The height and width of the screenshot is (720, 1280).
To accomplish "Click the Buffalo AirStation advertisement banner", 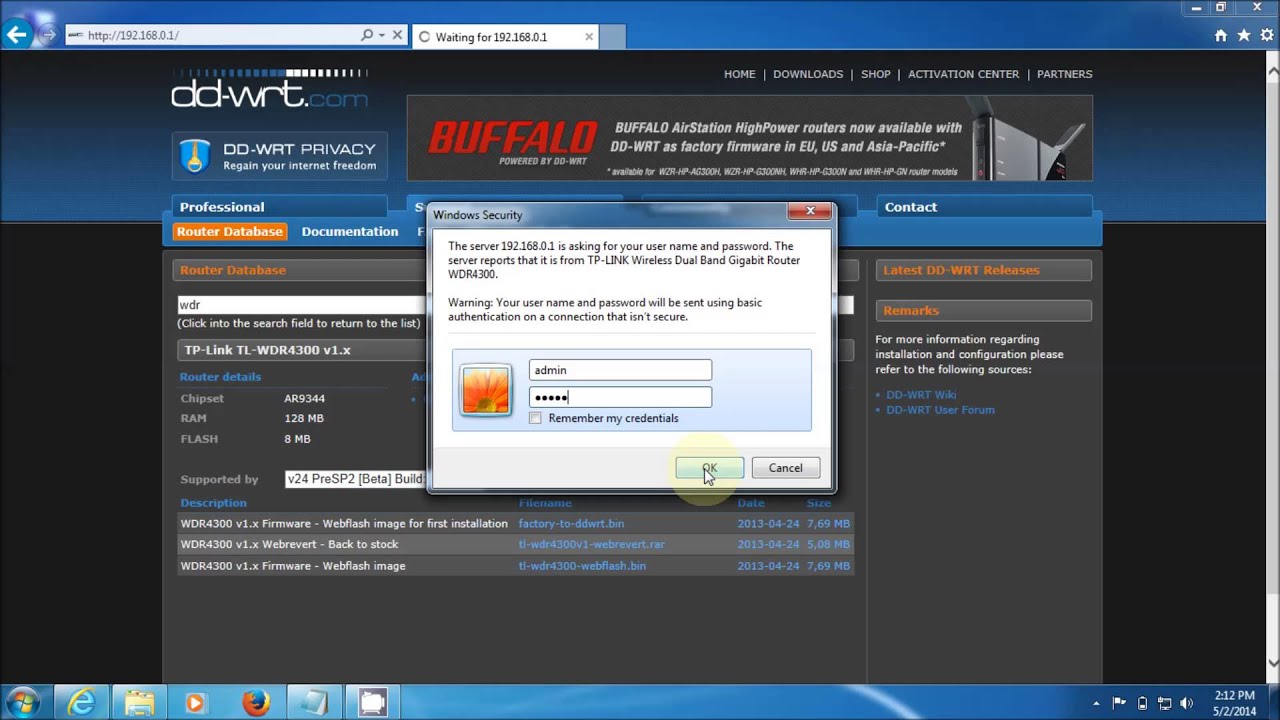I will [749, 137].
